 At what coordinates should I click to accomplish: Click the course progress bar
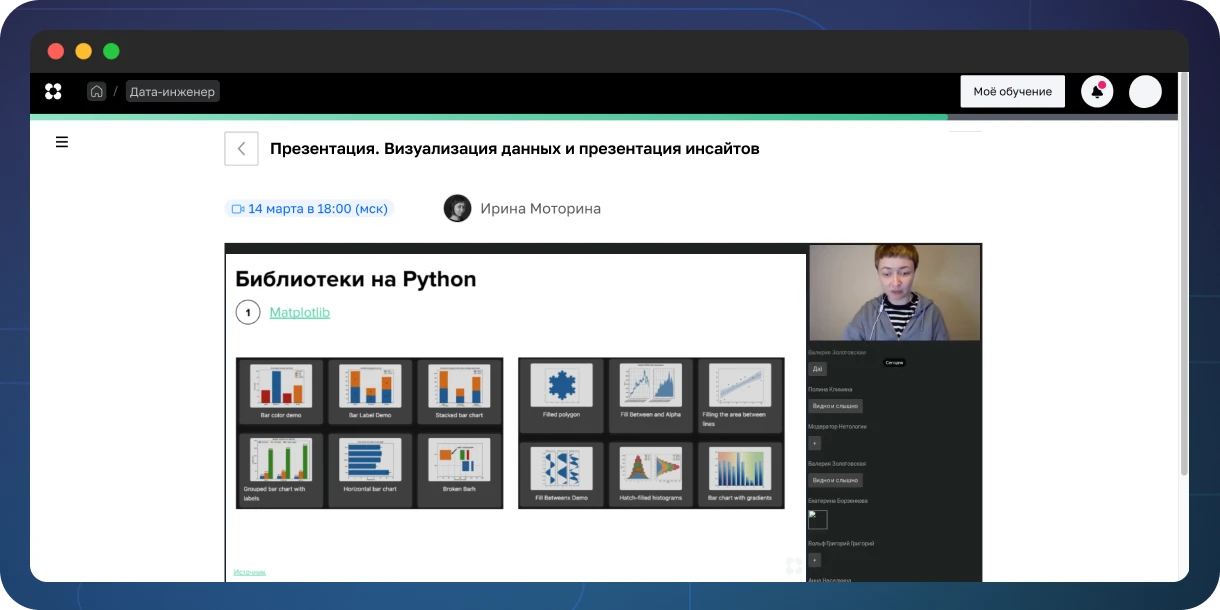pyautogui.click(x=488, y=117)
